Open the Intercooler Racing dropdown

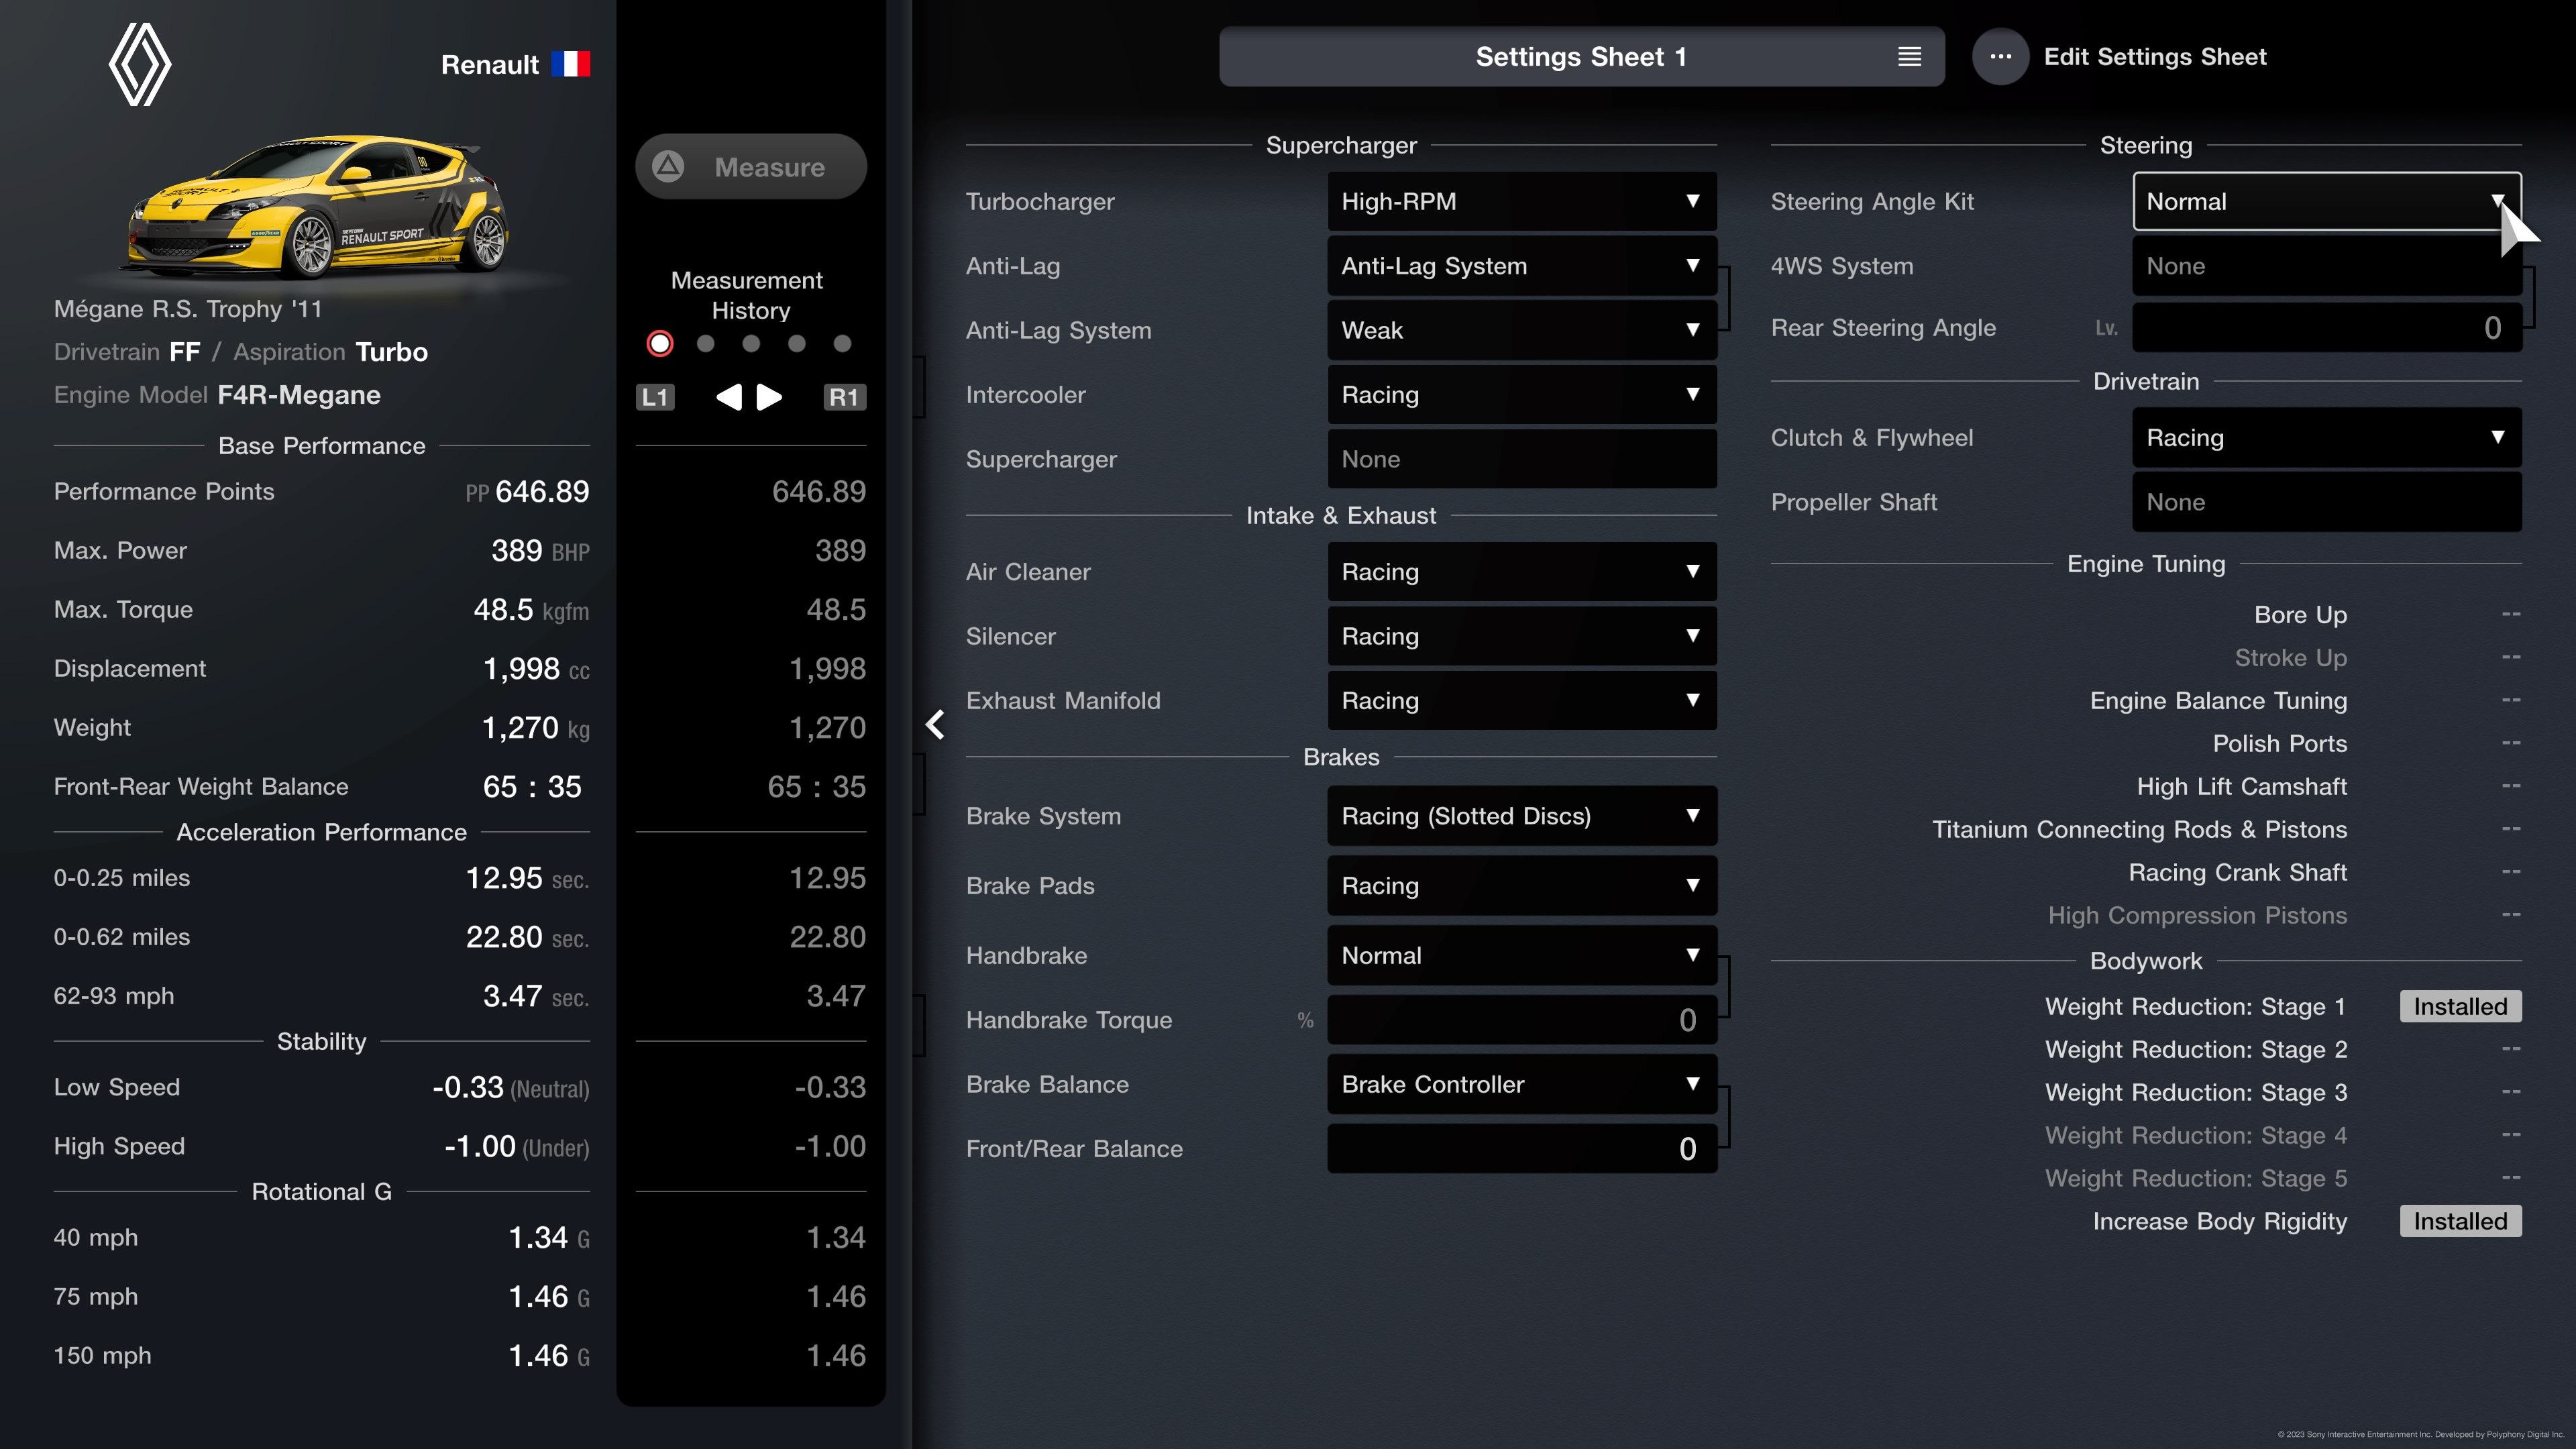pos(1522,395)
